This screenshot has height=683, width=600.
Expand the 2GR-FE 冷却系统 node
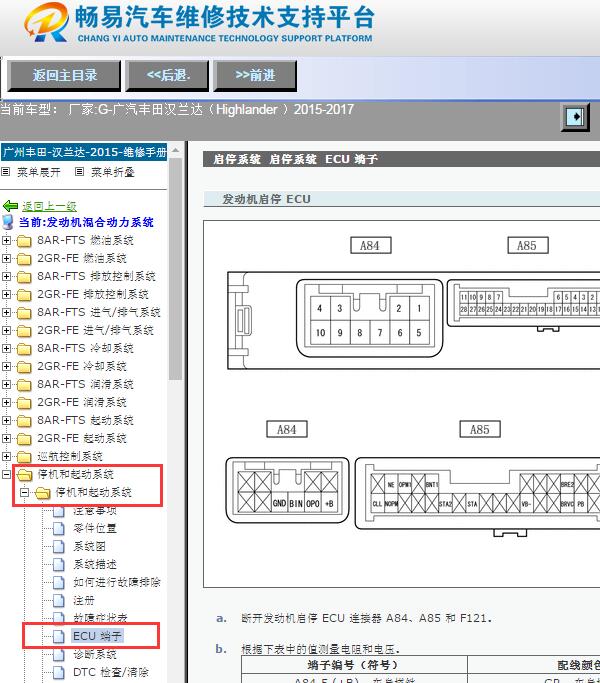coord(6,366)
